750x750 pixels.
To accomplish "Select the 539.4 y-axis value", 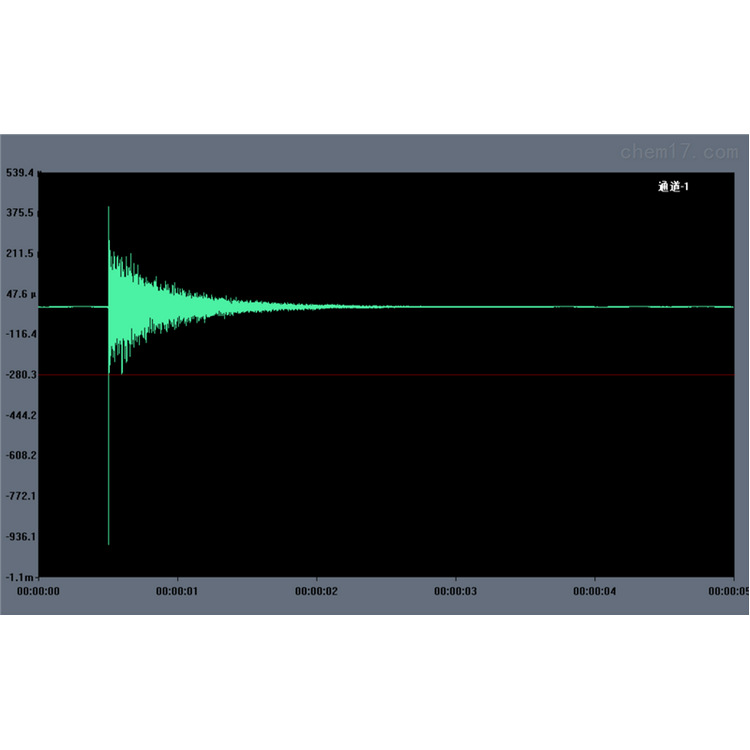I will (x=22, y=173).
